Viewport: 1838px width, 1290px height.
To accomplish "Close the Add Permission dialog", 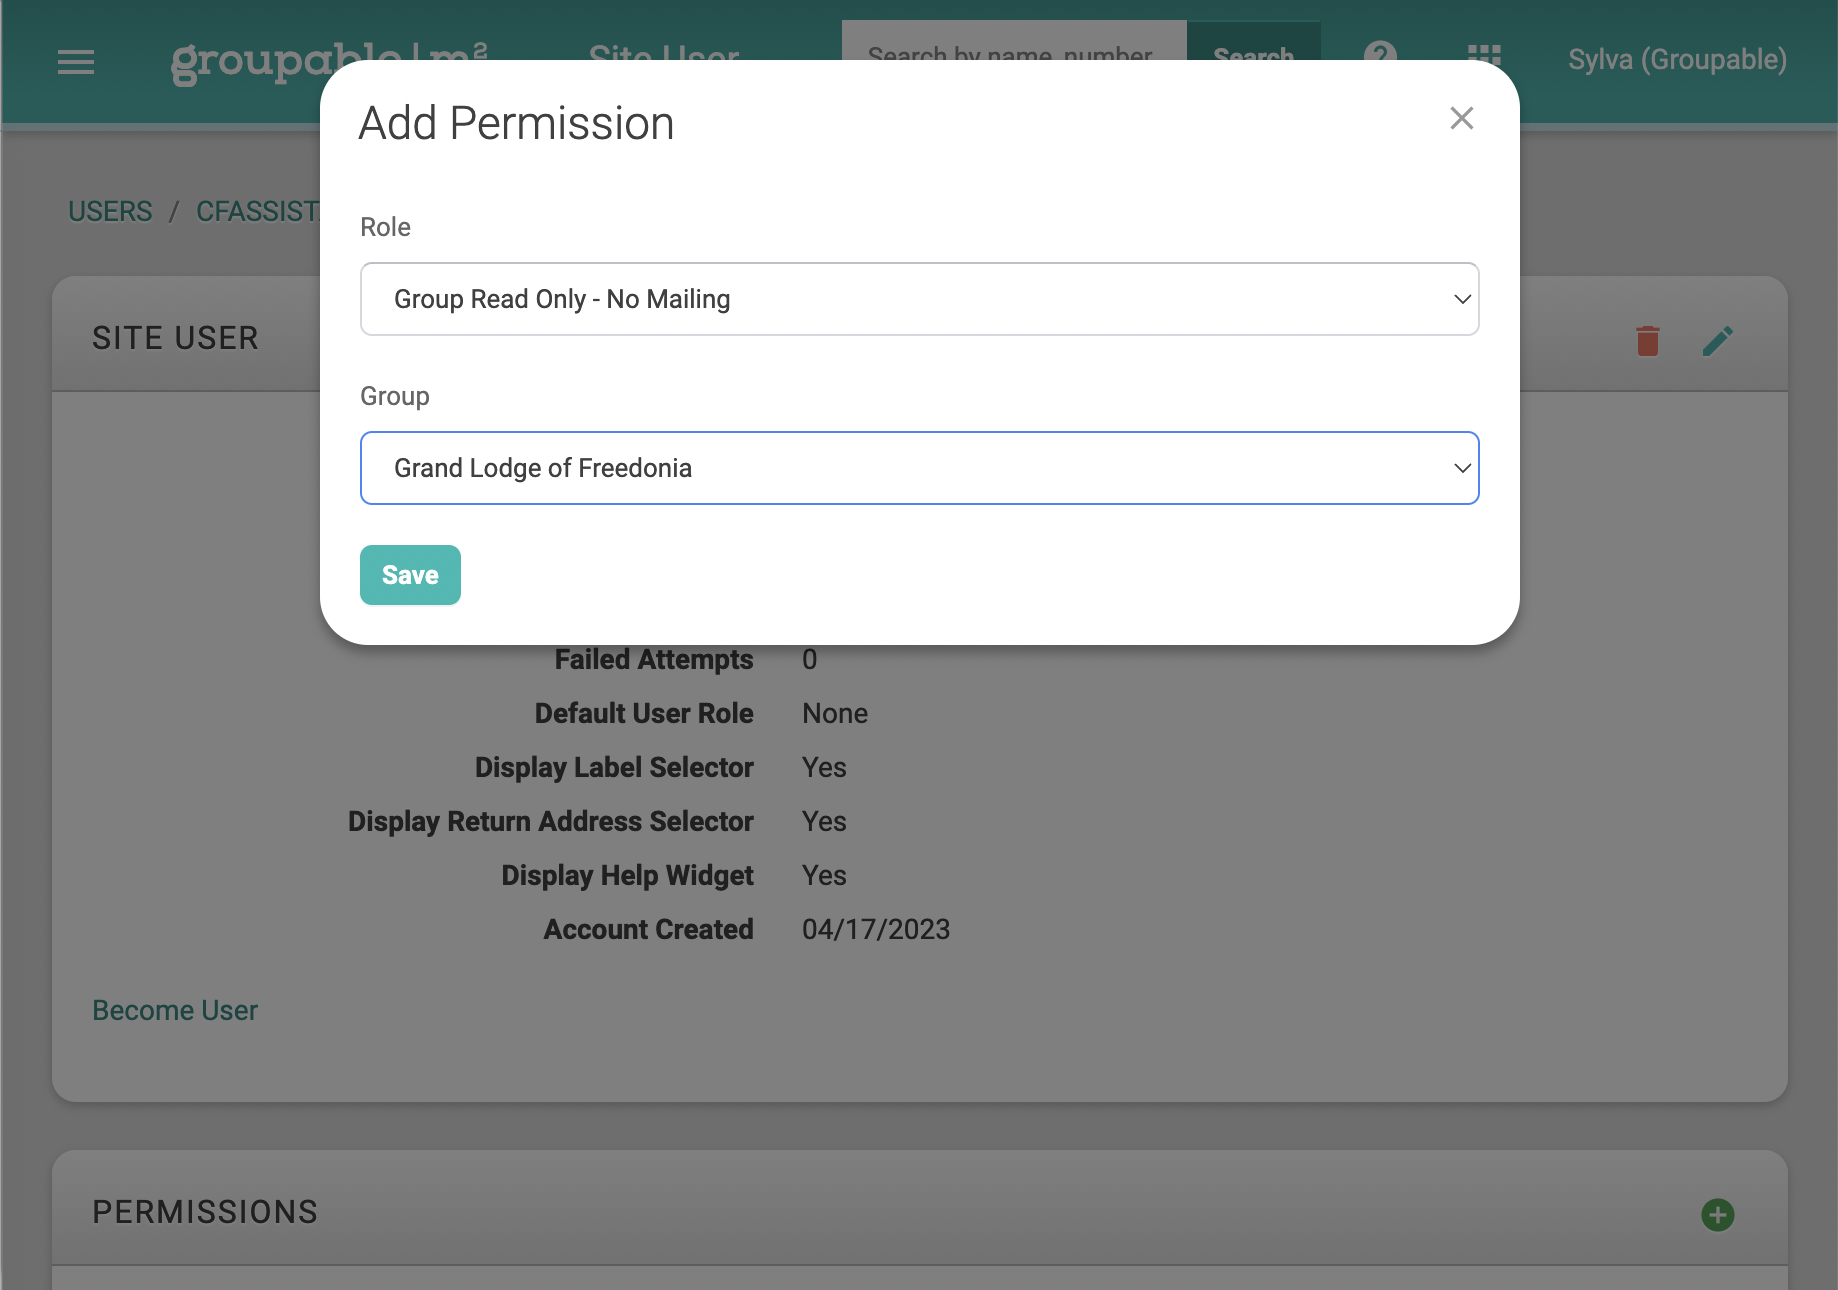I will [x=1461, y=119].
